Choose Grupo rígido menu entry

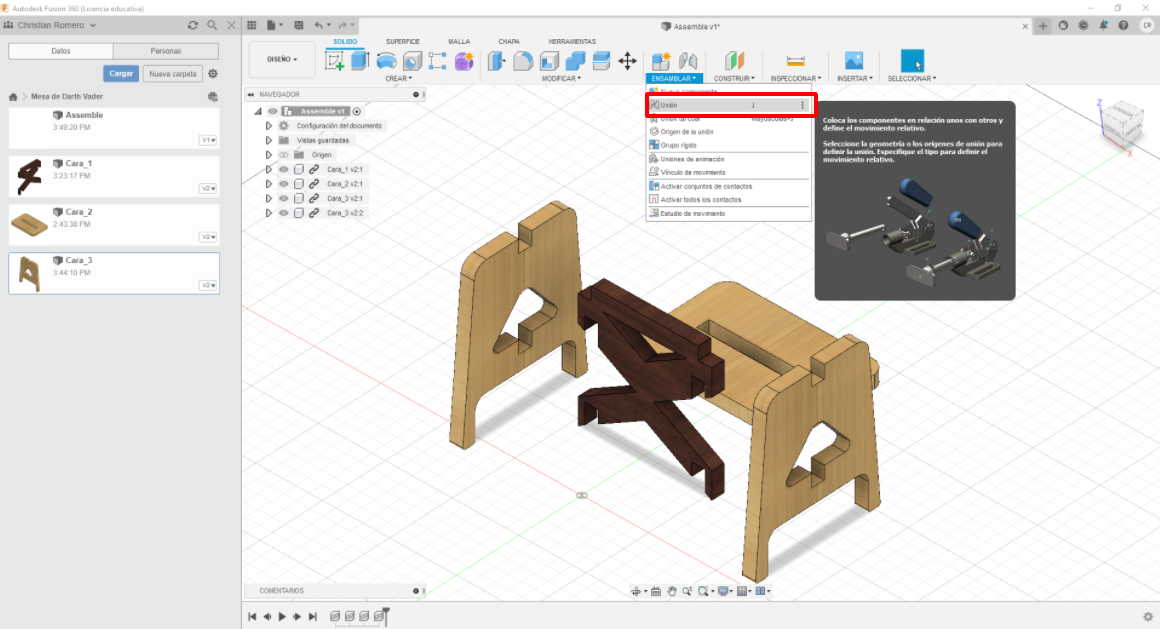(x=729, y=146)
